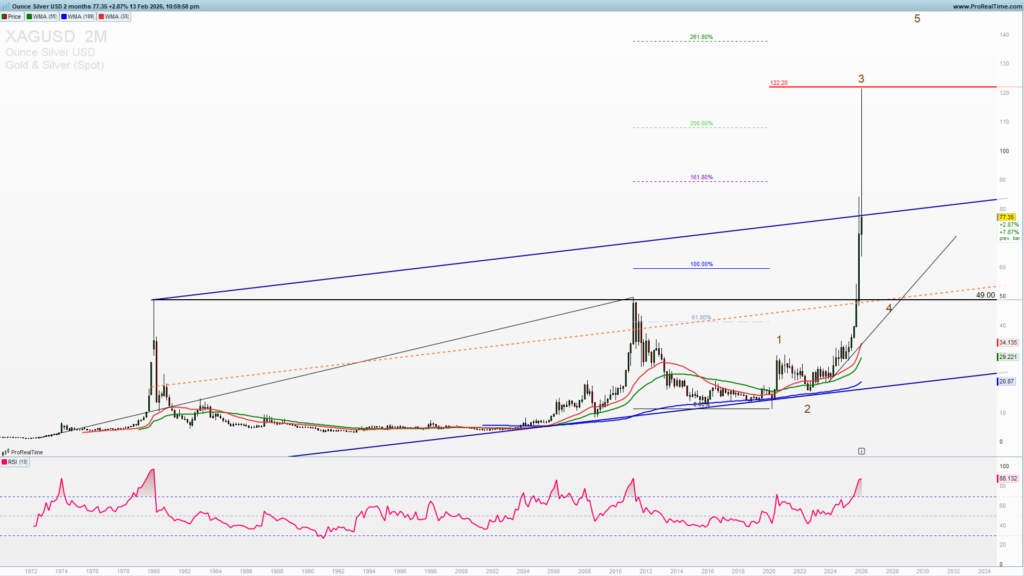Select the WMA (33) legend button
1024x576 pixels.
pos(115,17)
